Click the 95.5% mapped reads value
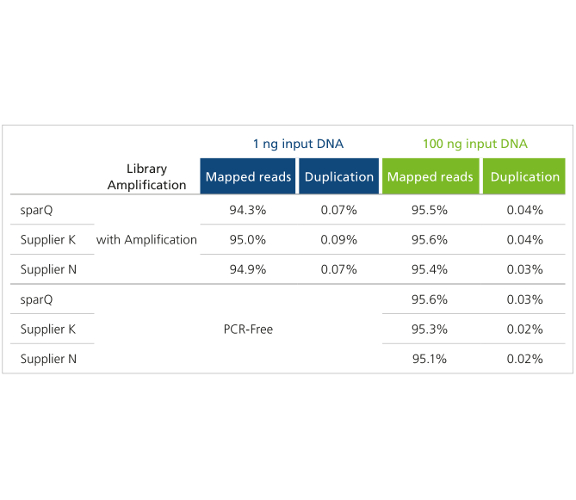Screen dimensions: 576x500 [x=429, y=210]
